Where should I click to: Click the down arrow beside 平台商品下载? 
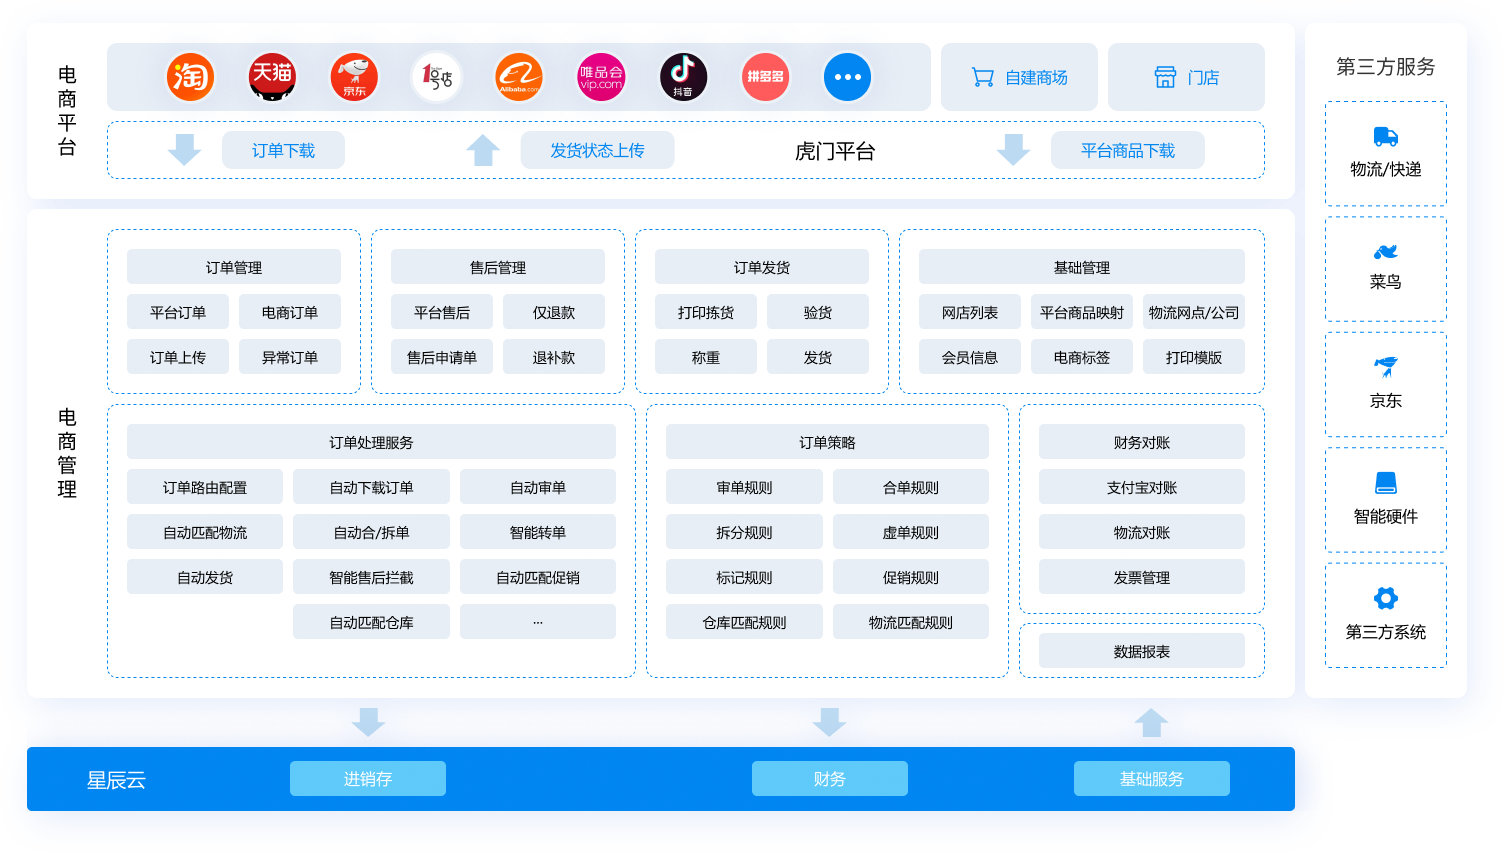coord(1013,150)
